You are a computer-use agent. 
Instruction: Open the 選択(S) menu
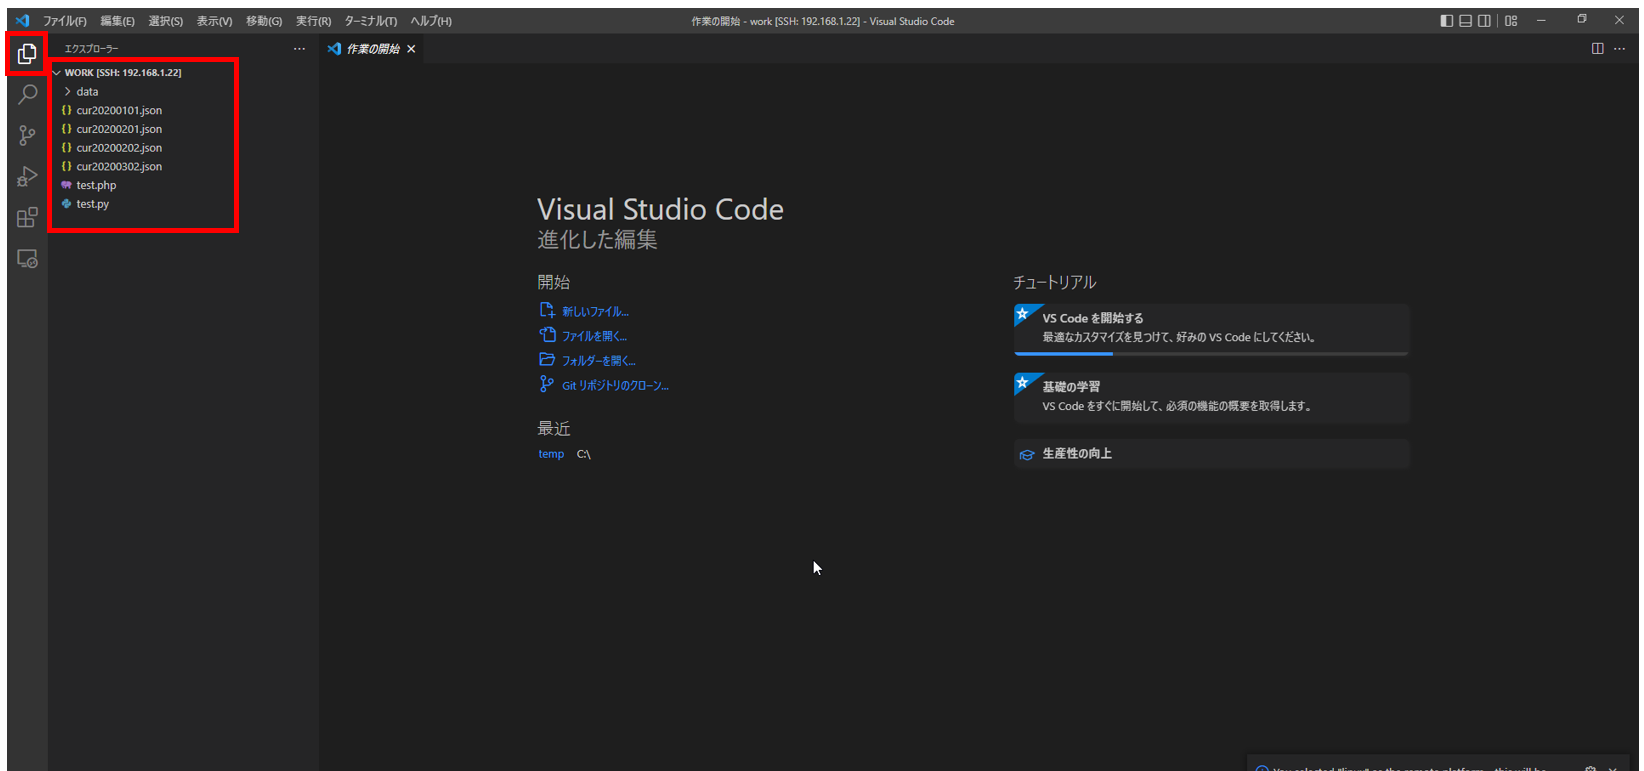point(165,21)
